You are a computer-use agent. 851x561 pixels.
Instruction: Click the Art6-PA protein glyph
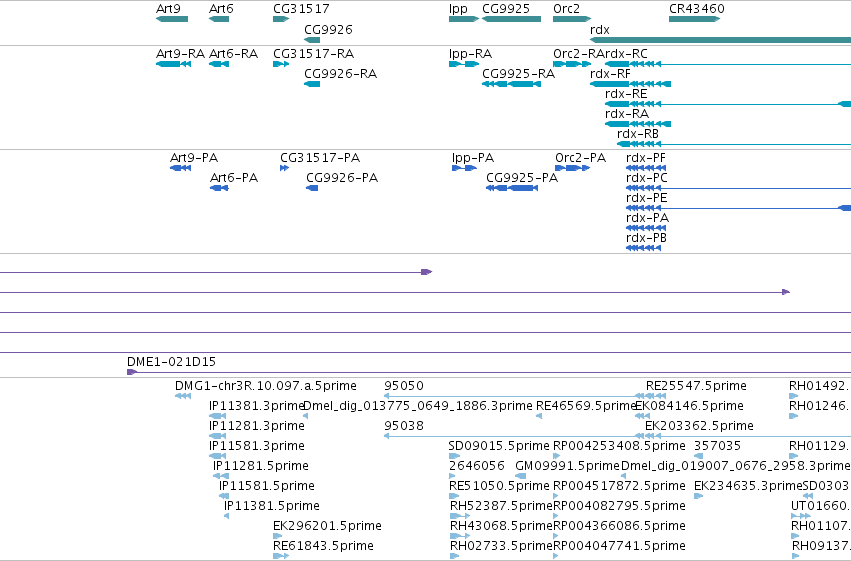tap(219, 188)
